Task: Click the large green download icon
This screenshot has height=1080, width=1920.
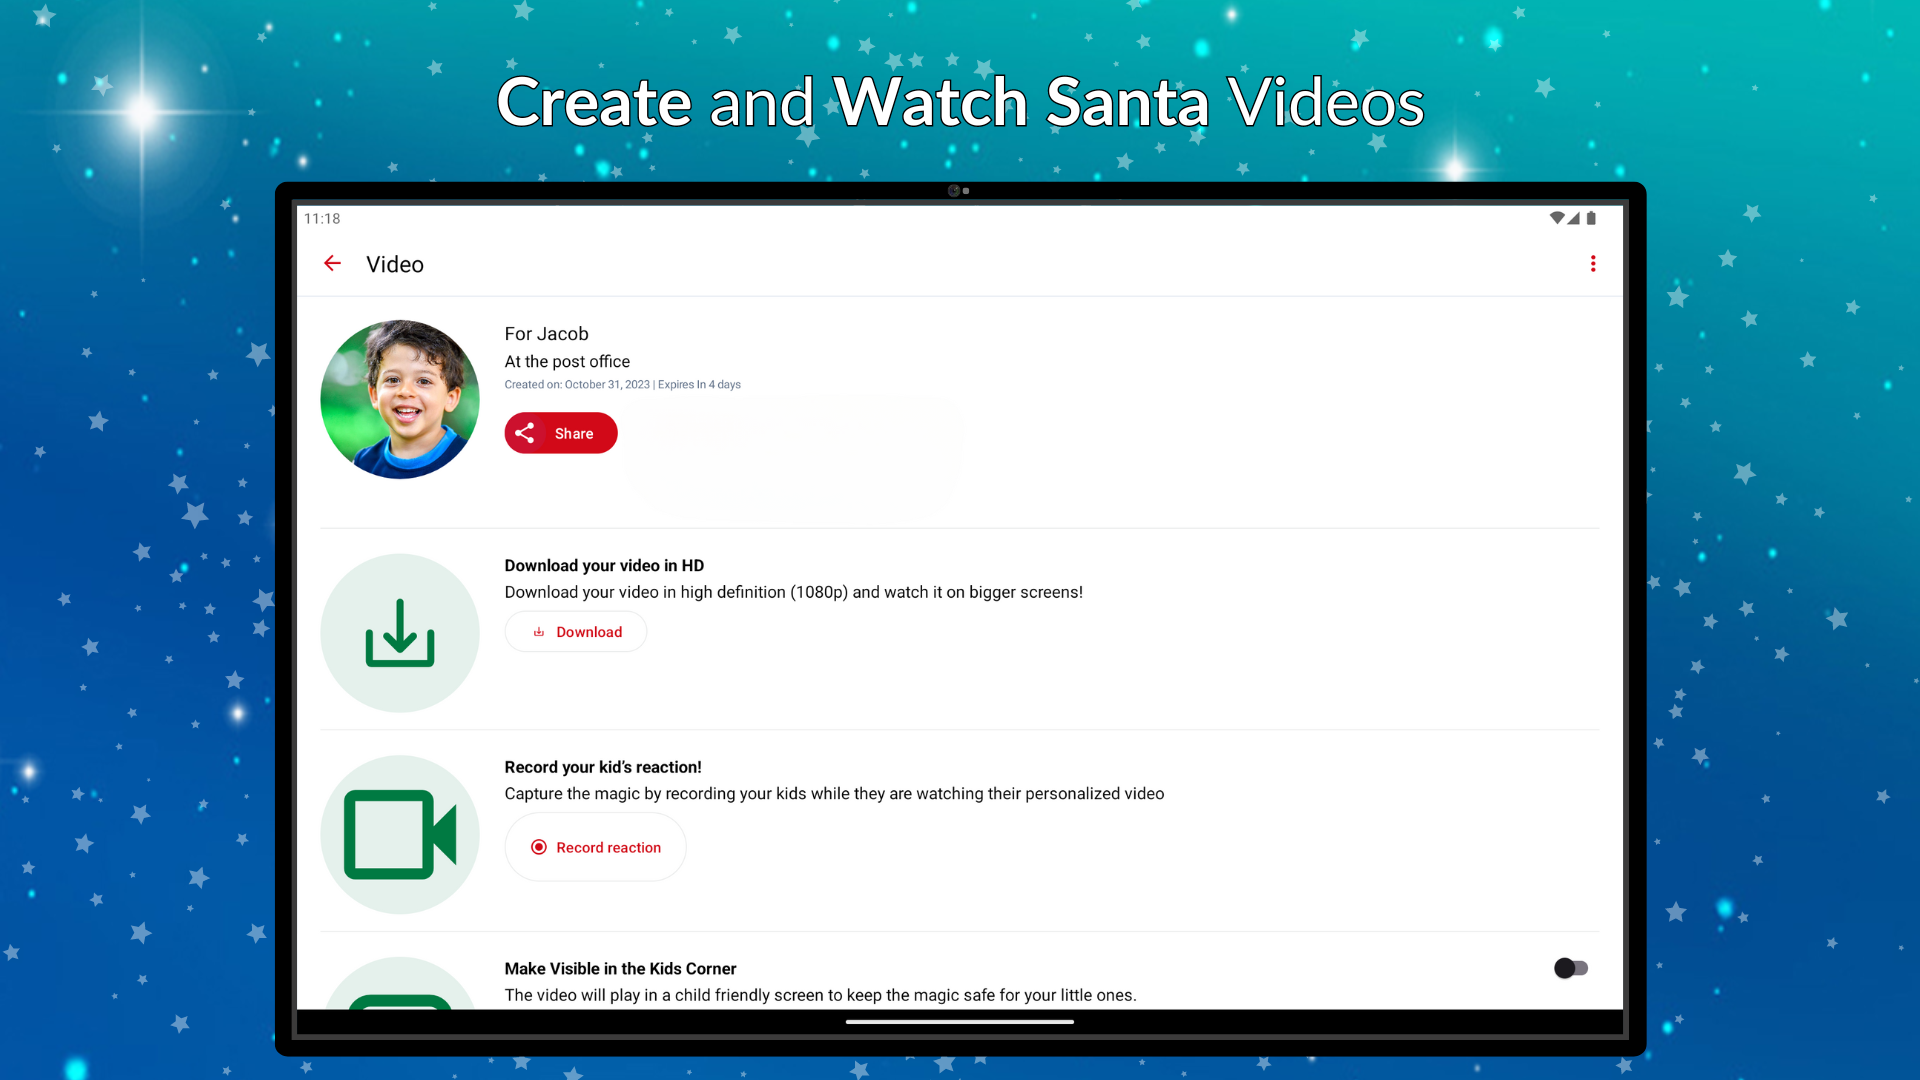Action: pyautogui.click(x=399, y=633)
